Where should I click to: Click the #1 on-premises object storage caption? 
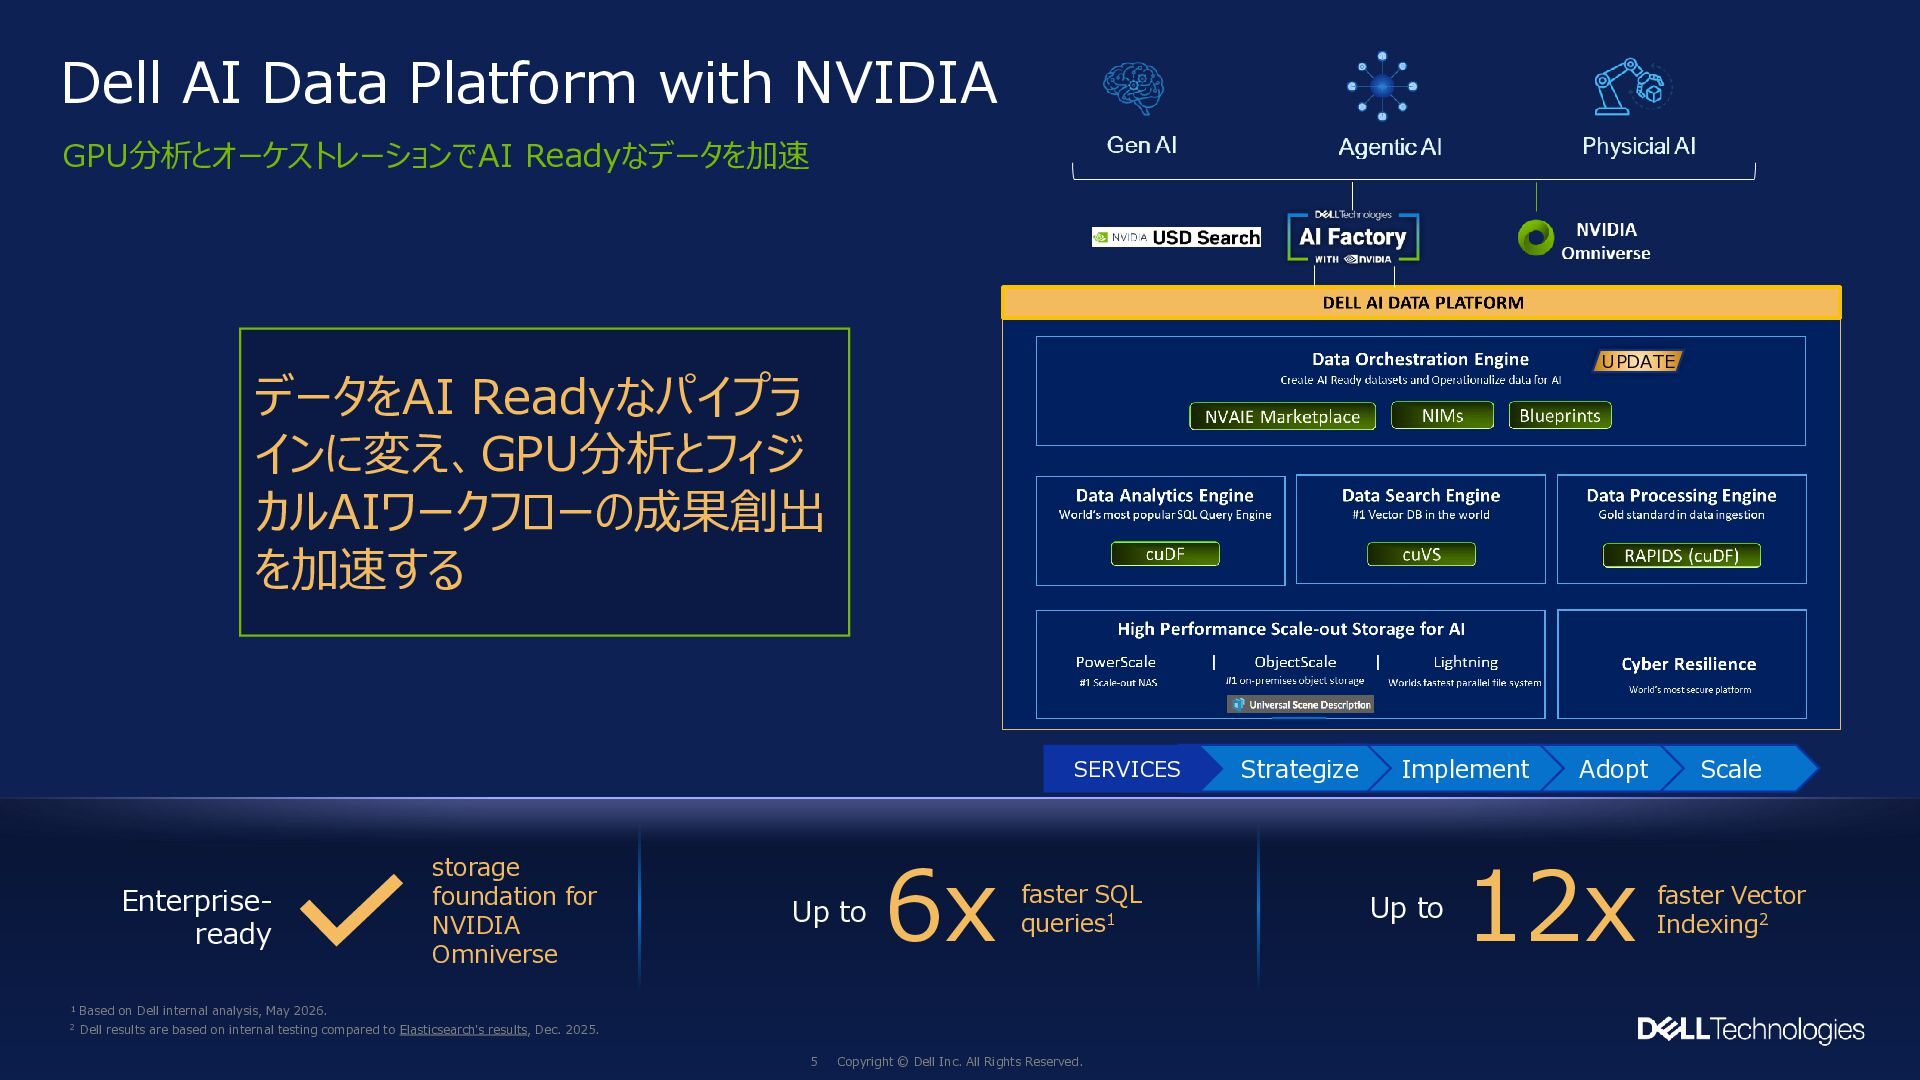1295,681
